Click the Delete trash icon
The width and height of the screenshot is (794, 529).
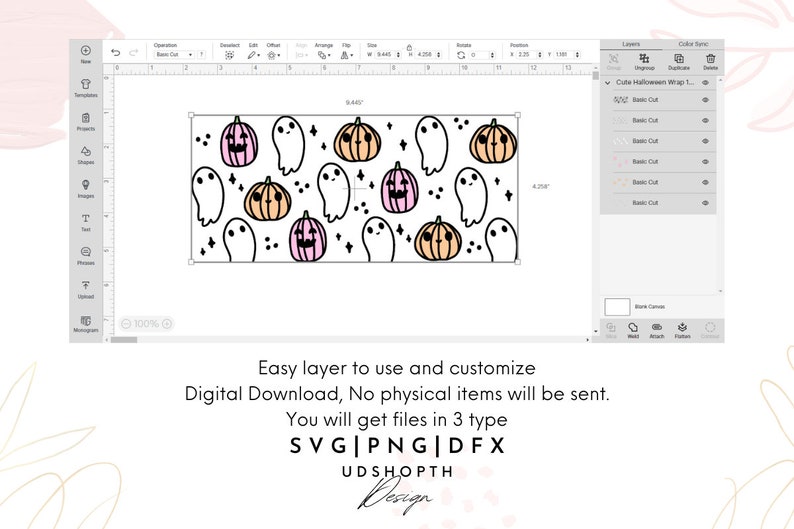tap(710, 58)
